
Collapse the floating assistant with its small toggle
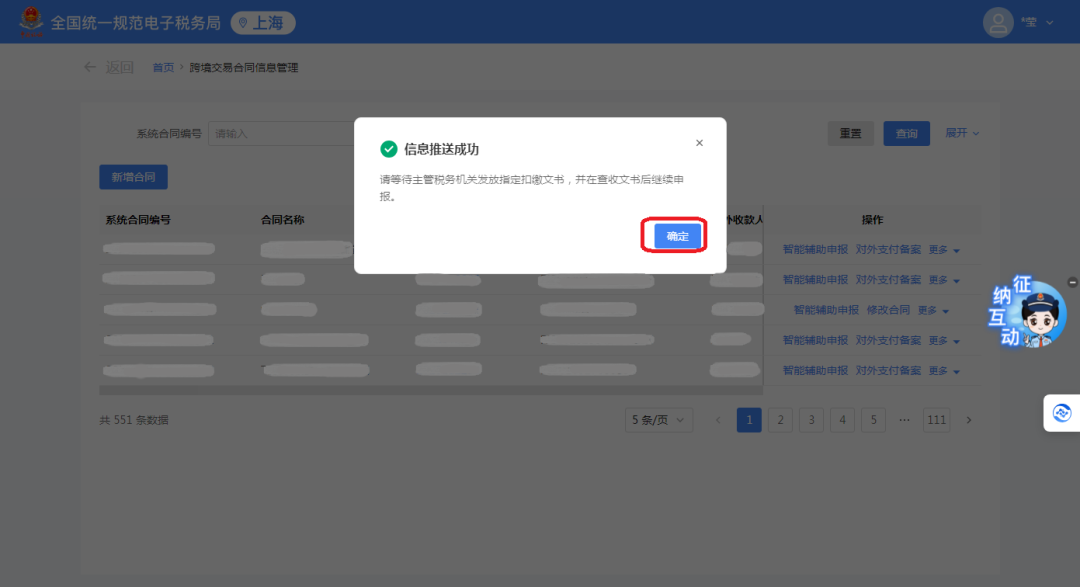coord(1072,282)
